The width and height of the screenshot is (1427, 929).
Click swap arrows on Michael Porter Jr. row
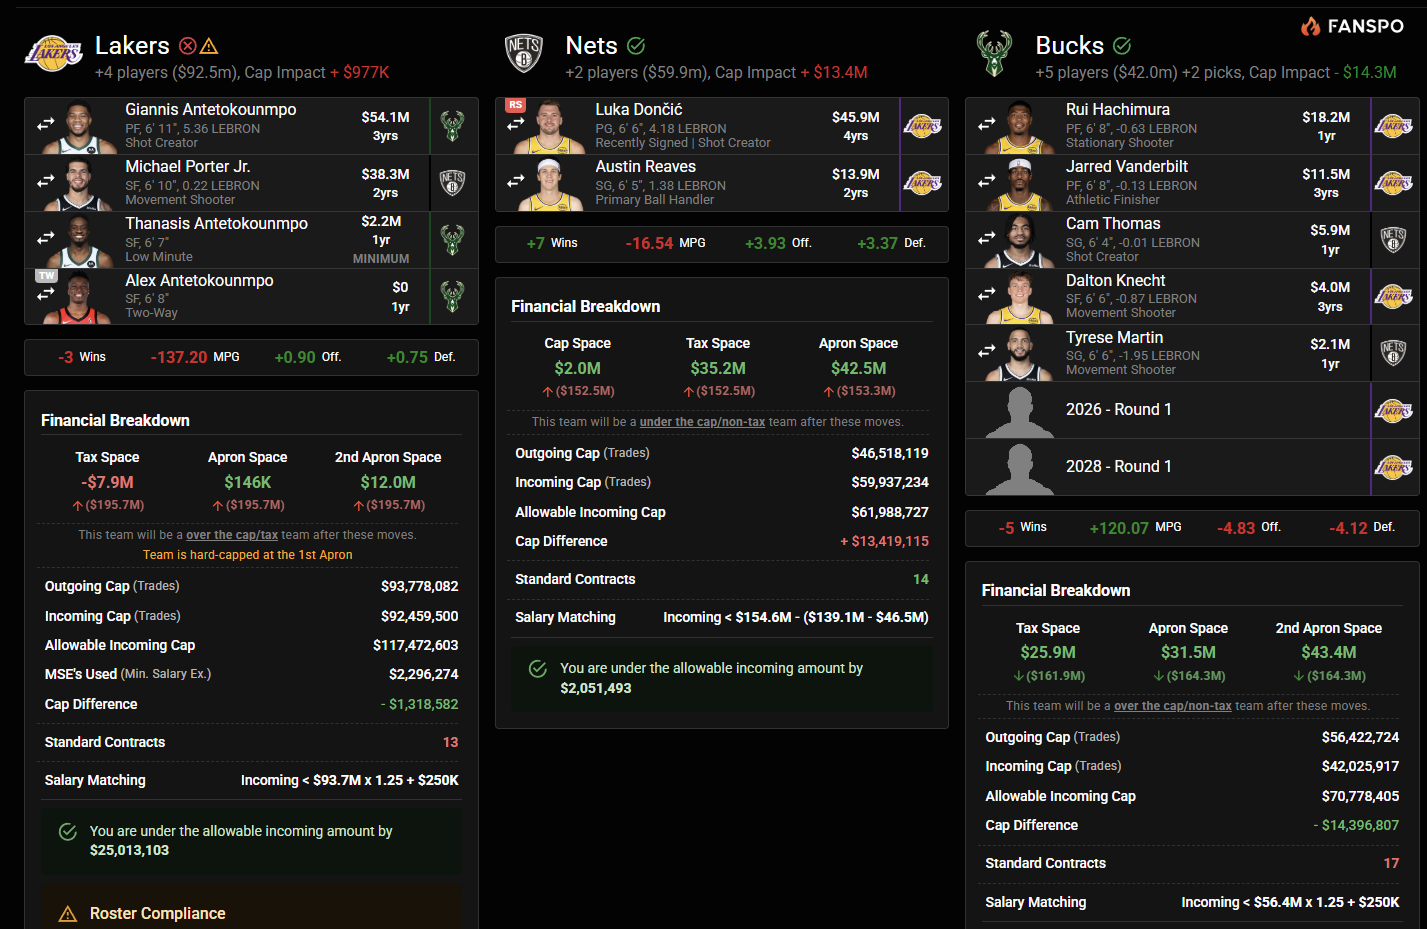pos(46,182)
